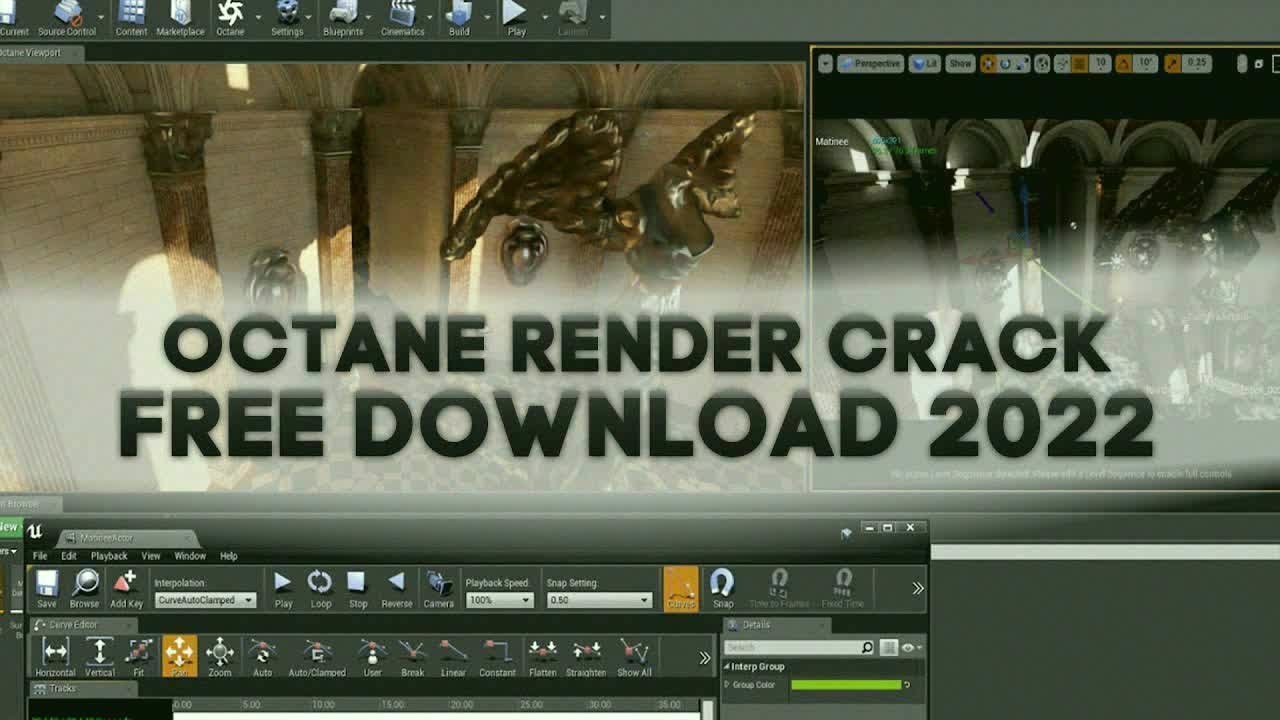Toggle viewport scale snapping
Image resolution: width=1280 pixels, height=720 pixels.
(x=1172, y=63)
